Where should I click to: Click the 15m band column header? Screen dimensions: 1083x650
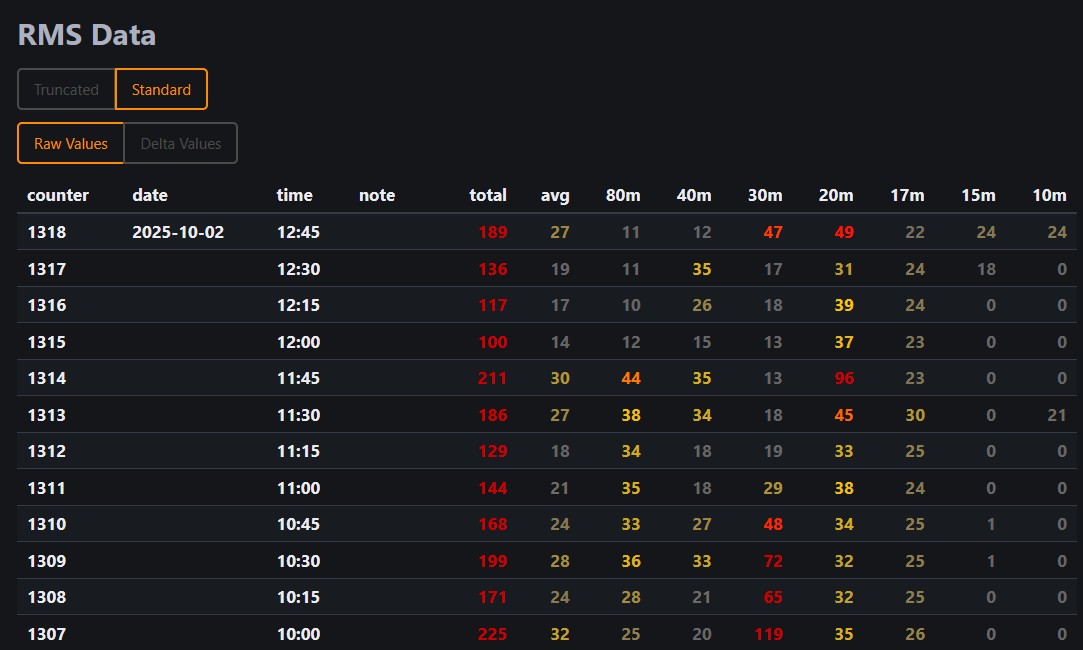click(978, 195)
